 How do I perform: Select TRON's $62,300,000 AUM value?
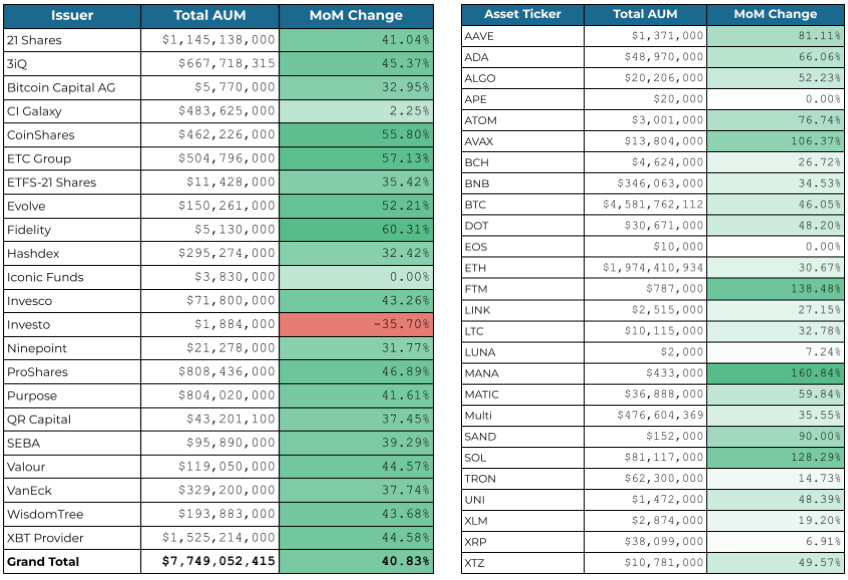[x=645, y=479]
